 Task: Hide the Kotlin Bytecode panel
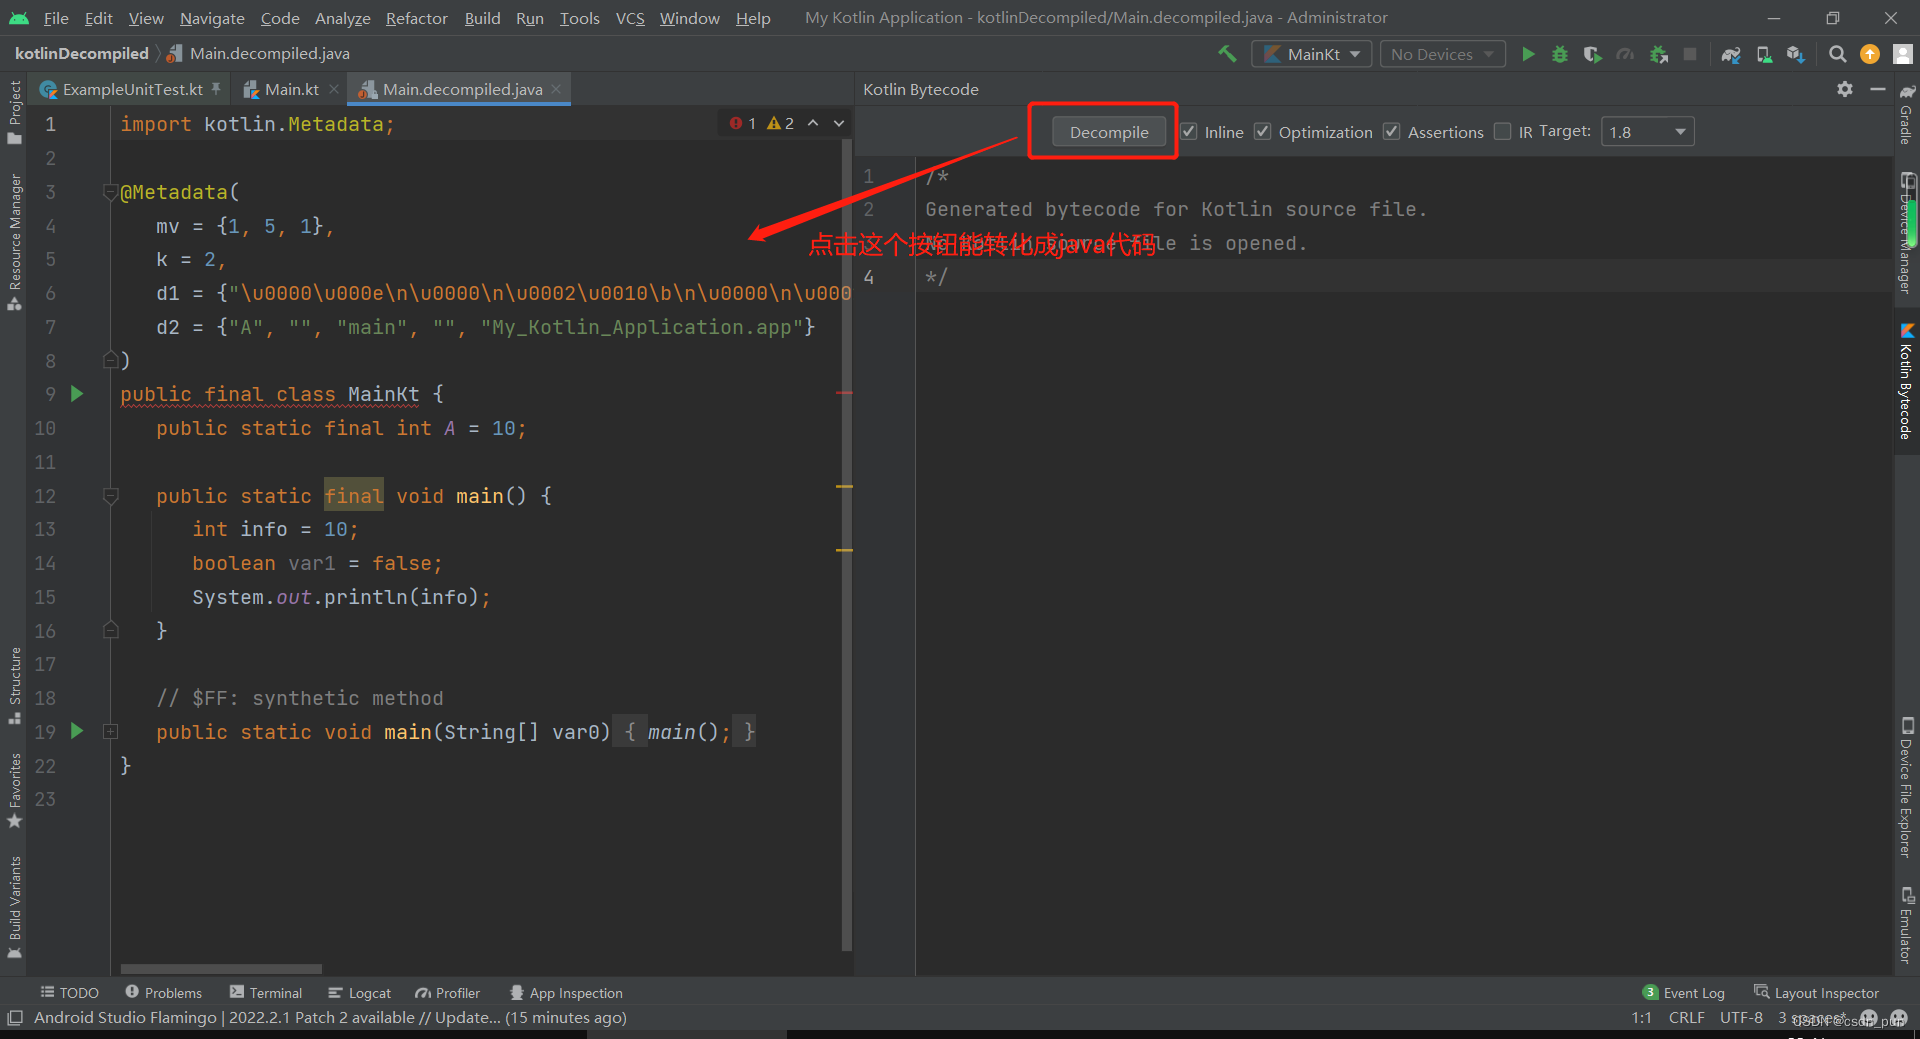[1878, 89]
